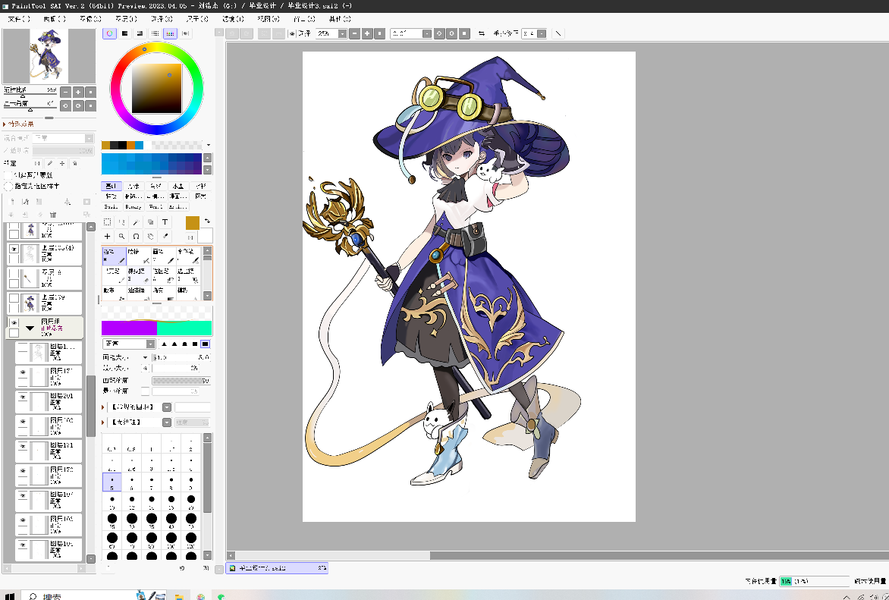Zoom out button in navigator panel
The height and width of the screenshot is (600, 889).
click(66, 92)
